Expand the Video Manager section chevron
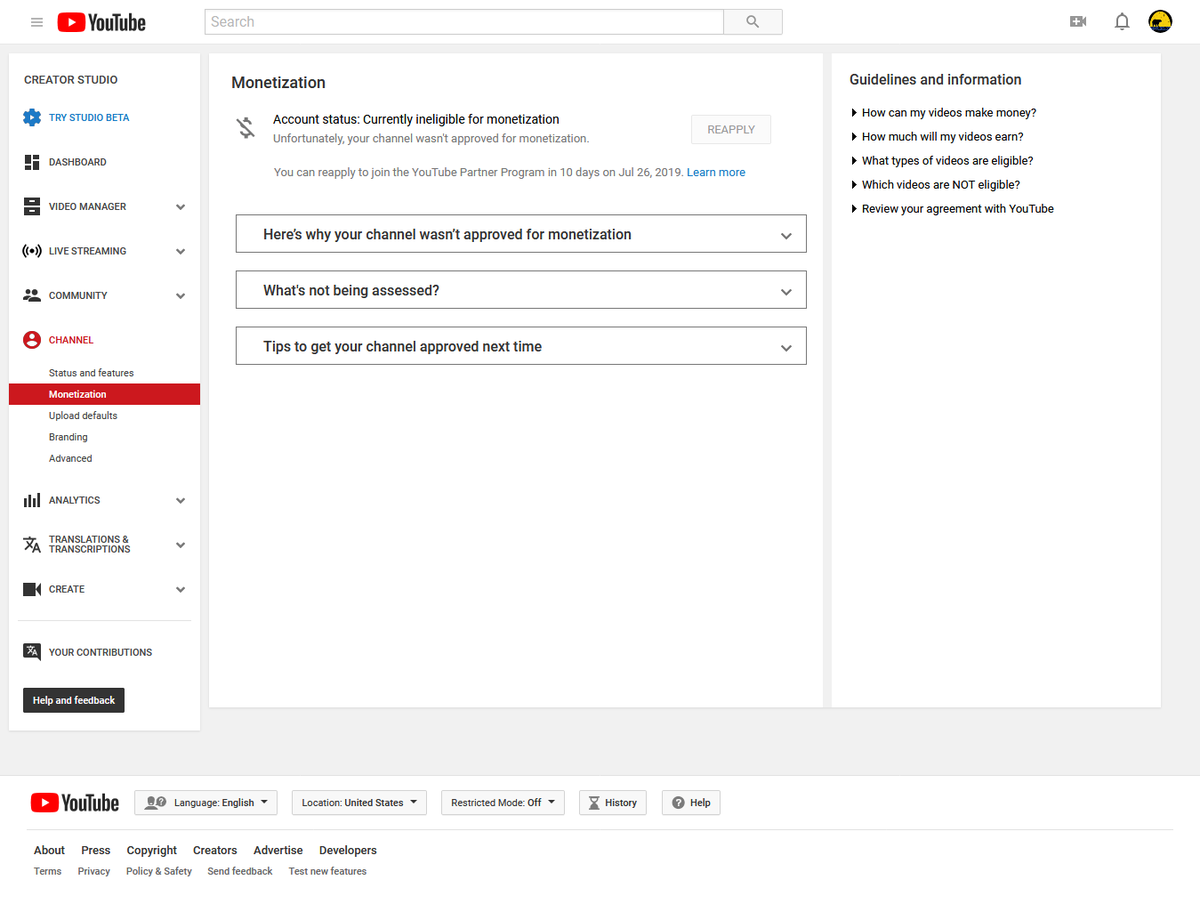This screenshot has width=1200, height=904. click(x=181, y=207)
